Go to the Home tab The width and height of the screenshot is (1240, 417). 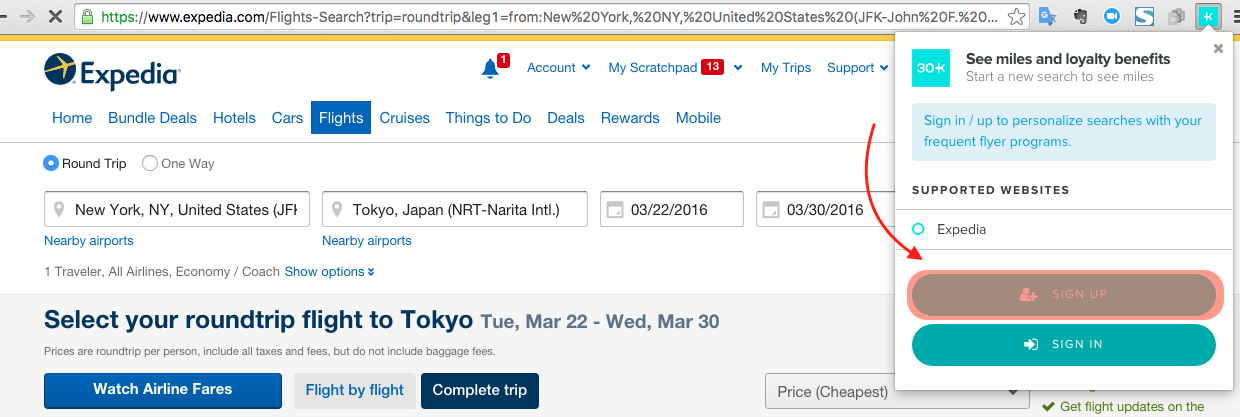tap(72, 118)
